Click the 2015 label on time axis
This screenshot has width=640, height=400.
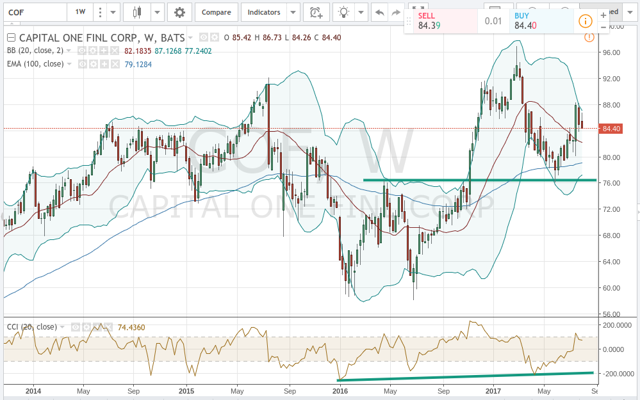click(x=187, y=391)
